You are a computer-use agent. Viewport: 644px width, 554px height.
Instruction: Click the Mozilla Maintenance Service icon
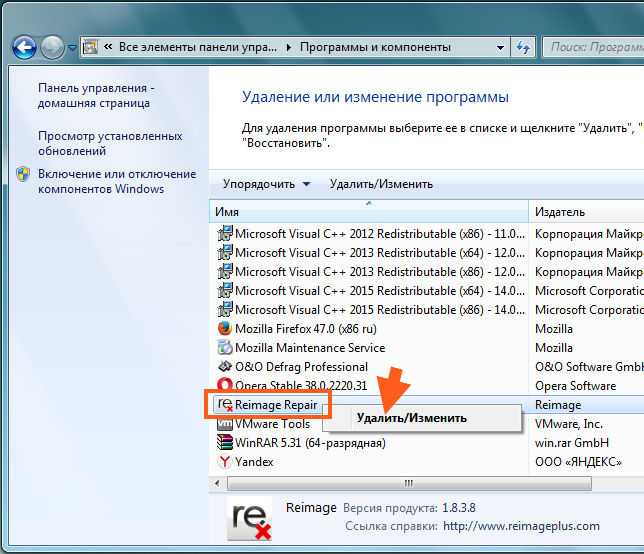225,347
